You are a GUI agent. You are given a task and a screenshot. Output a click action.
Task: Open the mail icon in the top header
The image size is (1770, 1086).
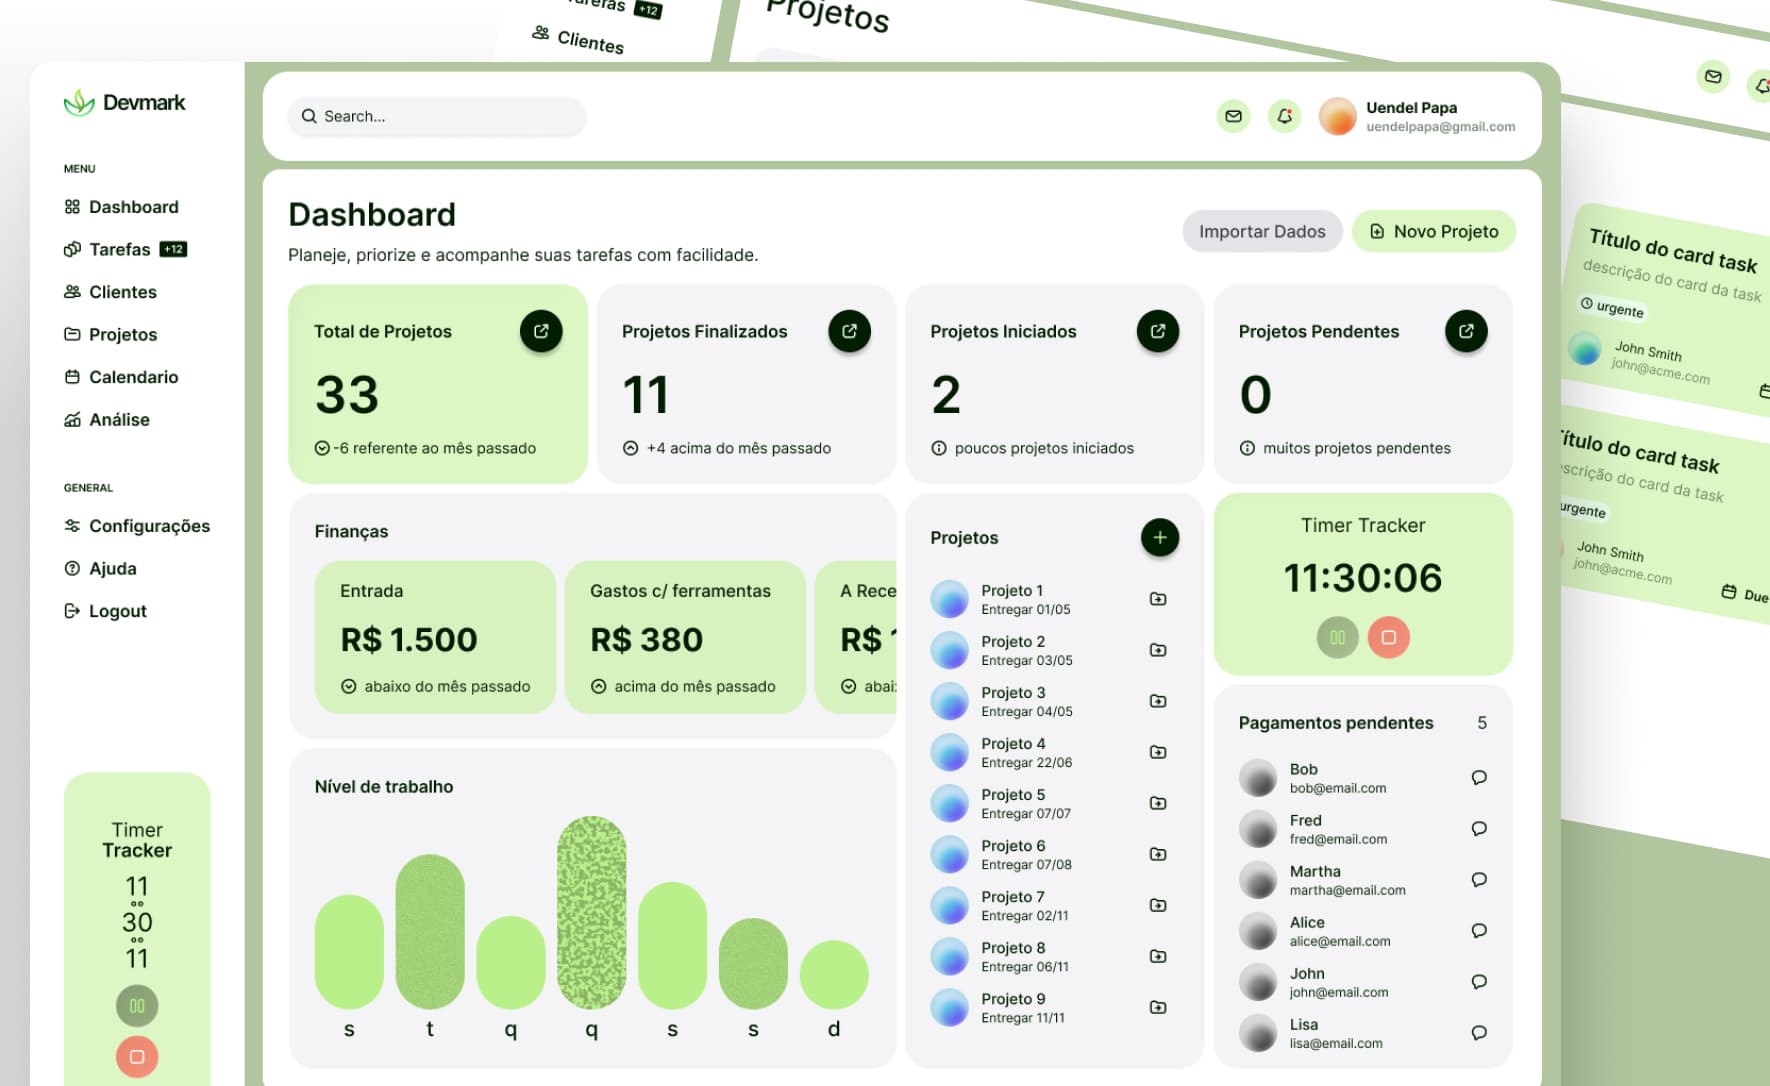tap(1233, 116)
